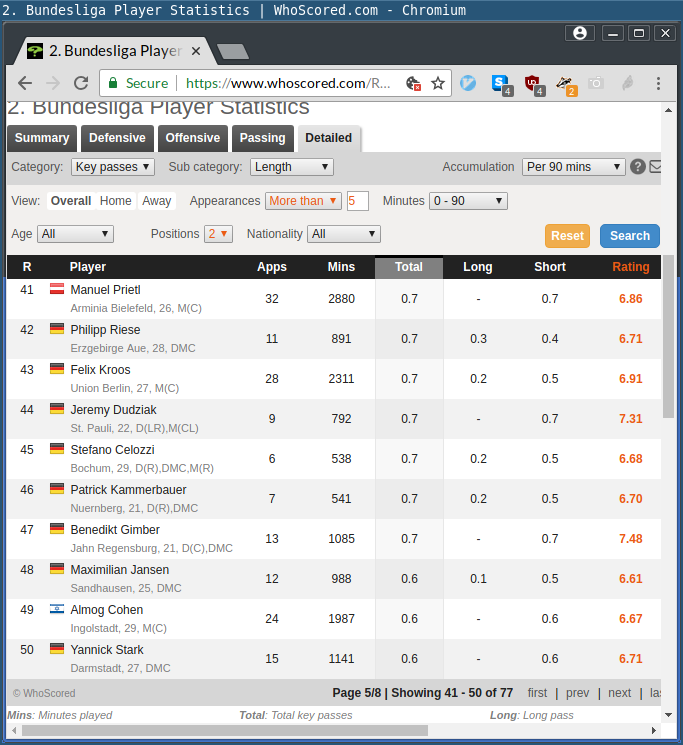This screenshot has width=683, height=745.
Task: Open the blue S extension with badge 4
Action: 501,85
